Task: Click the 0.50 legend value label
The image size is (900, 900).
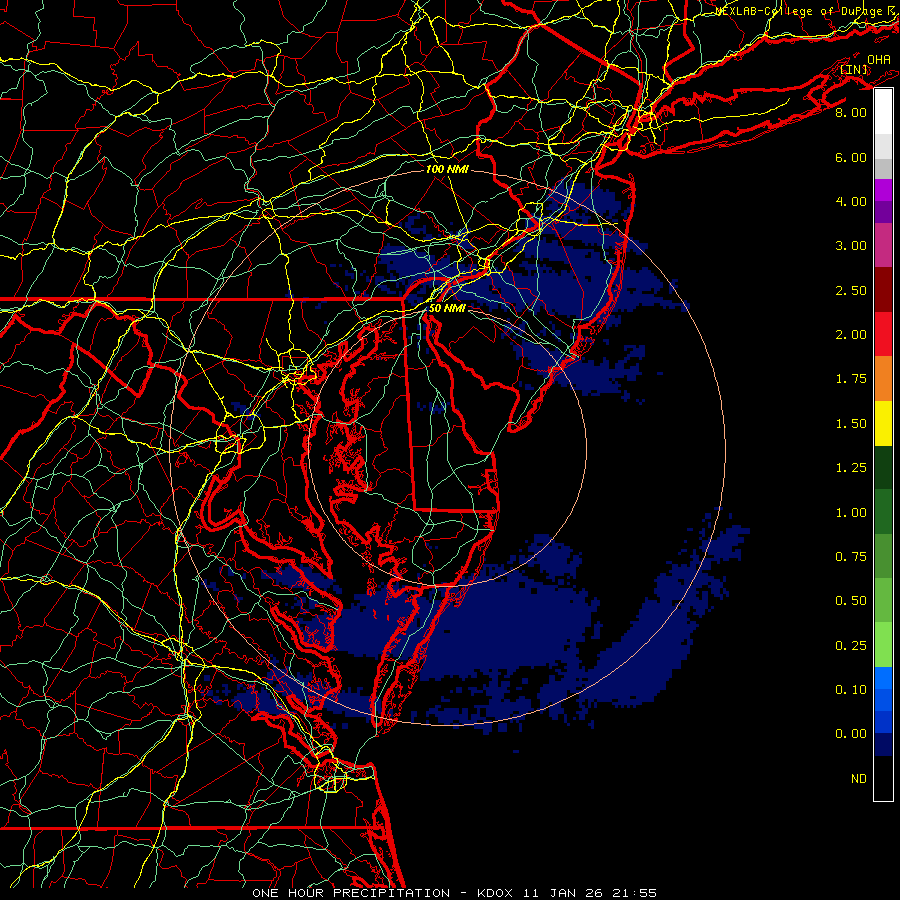Action: 851,601
